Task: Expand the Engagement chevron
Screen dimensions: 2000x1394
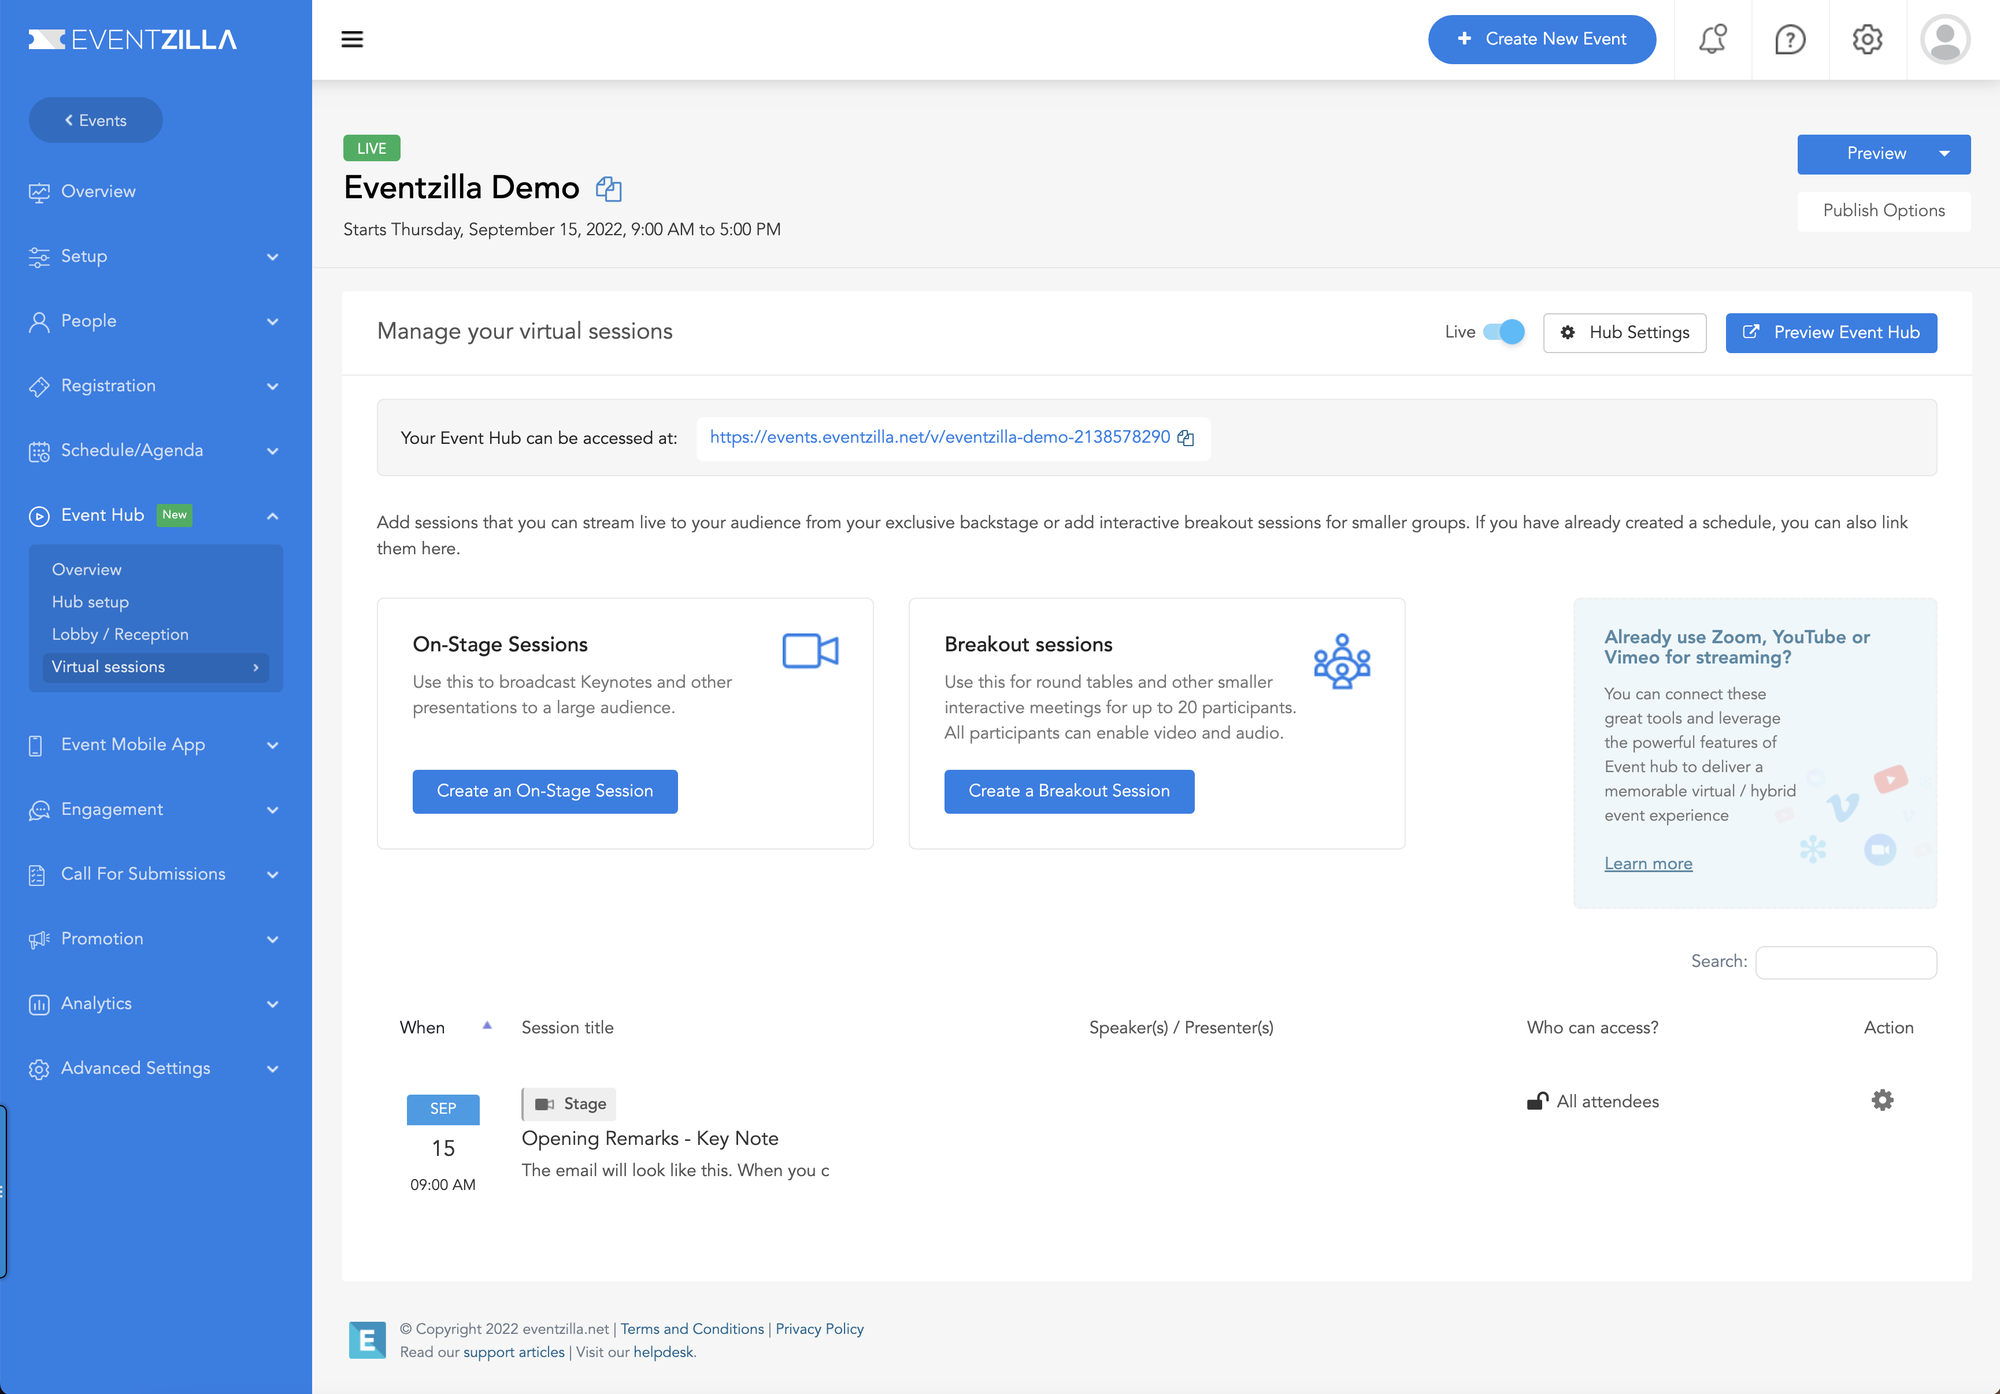Action: (272, 810)
